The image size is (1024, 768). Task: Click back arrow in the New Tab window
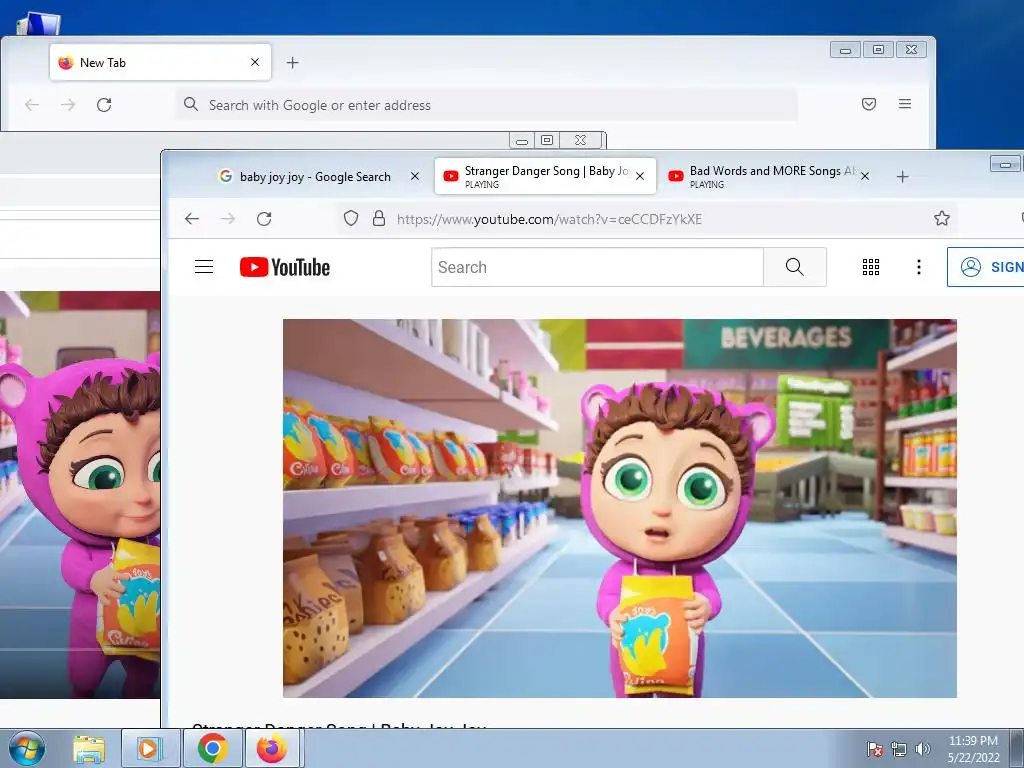(31, 104)
